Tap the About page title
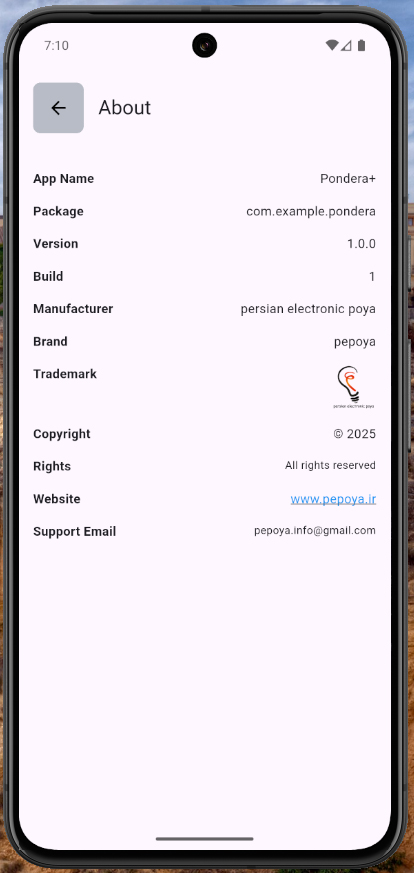Screen dimensions: 414x873 (125, 107)
